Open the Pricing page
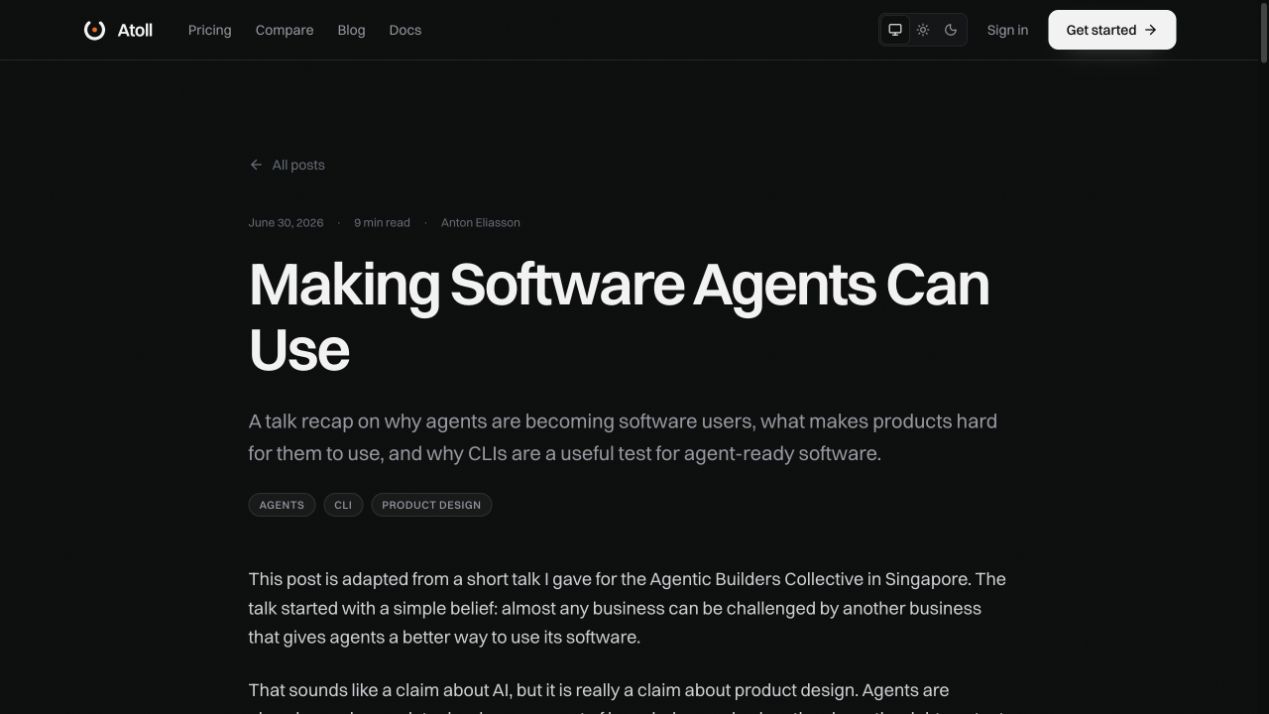Screen dimensions: 1269x714 210,30
